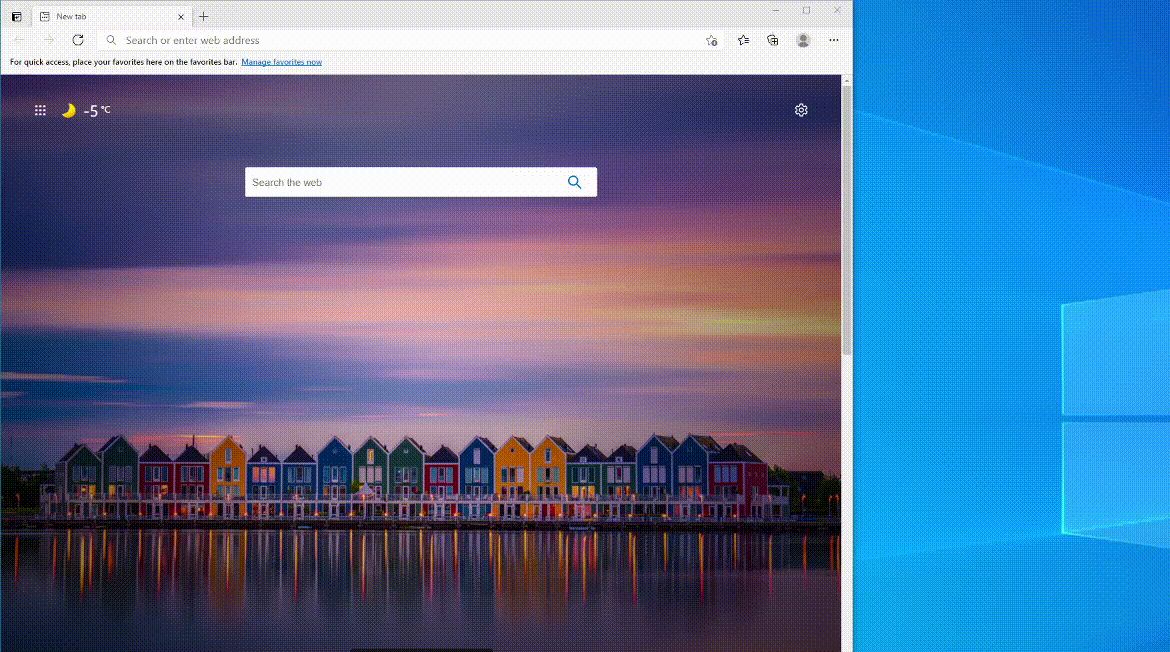Open the Settings and more menu
Image resolution: width=1170 pixels, height=652 pixels.
833,40
